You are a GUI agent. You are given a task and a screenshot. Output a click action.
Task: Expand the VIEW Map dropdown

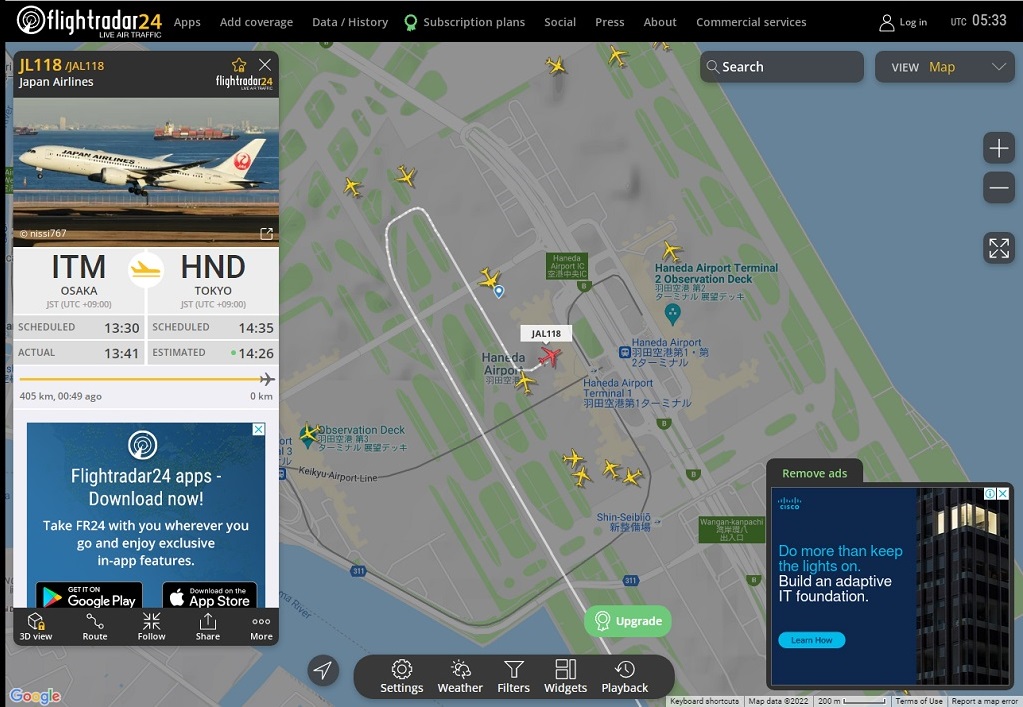[x=945, y=67]
